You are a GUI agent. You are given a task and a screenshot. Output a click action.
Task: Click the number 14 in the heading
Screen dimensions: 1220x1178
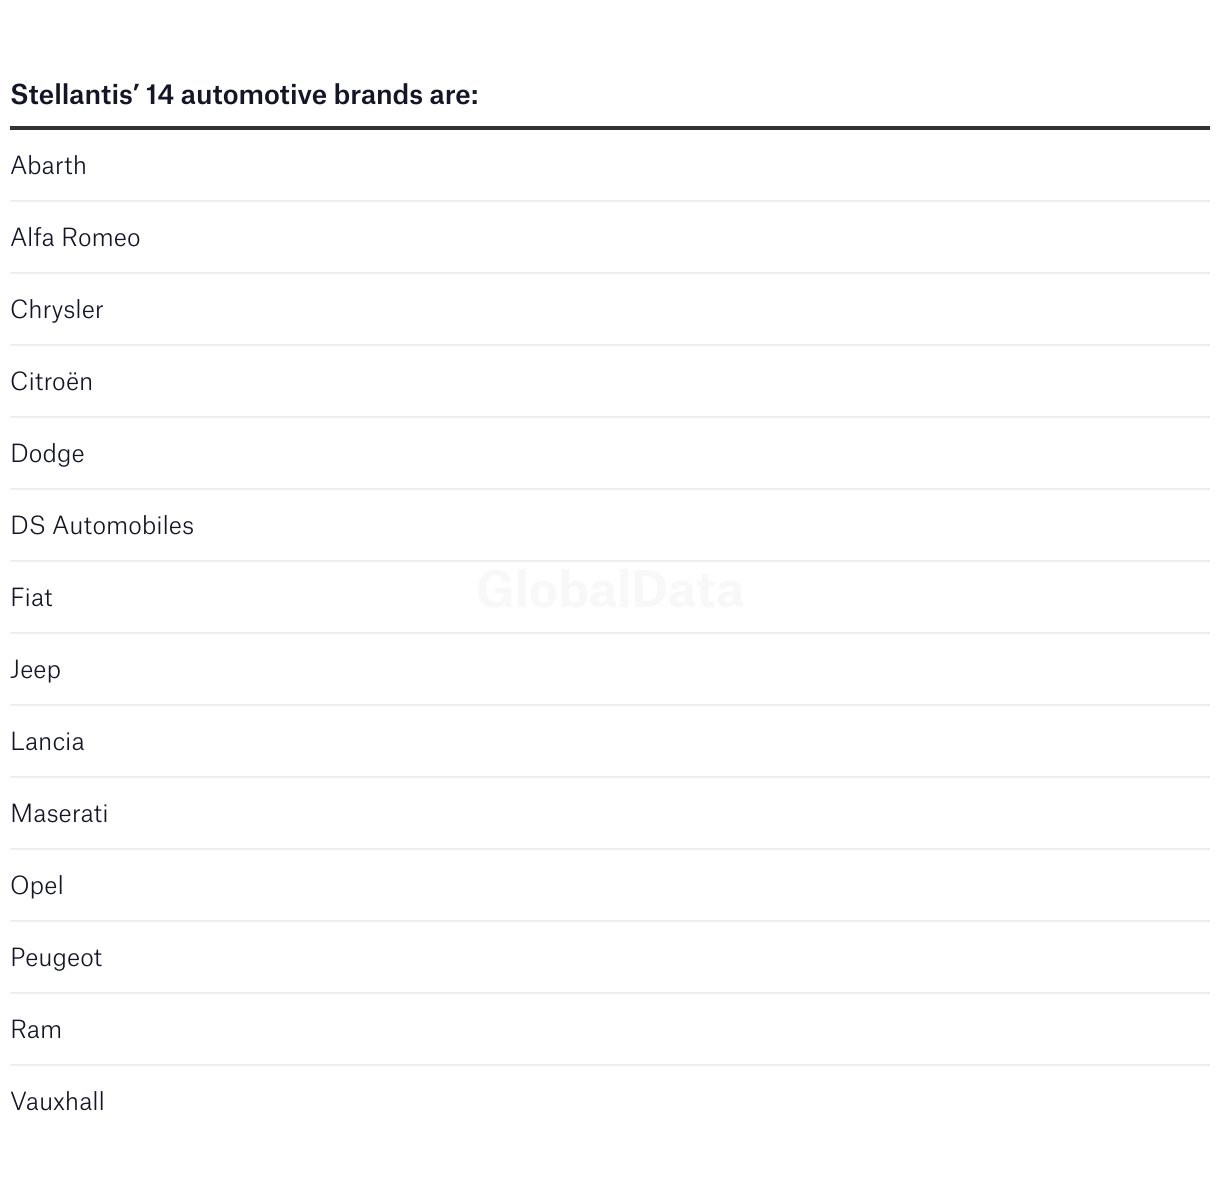tap(160, 95)
